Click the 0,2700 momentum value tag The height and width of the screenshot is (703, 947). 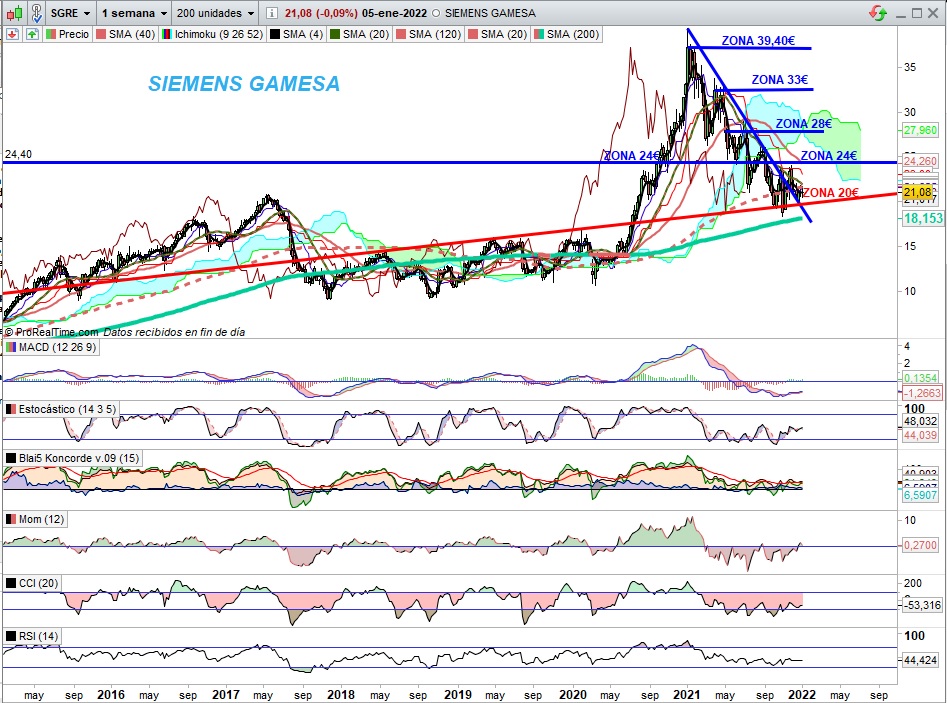point(920,545)
